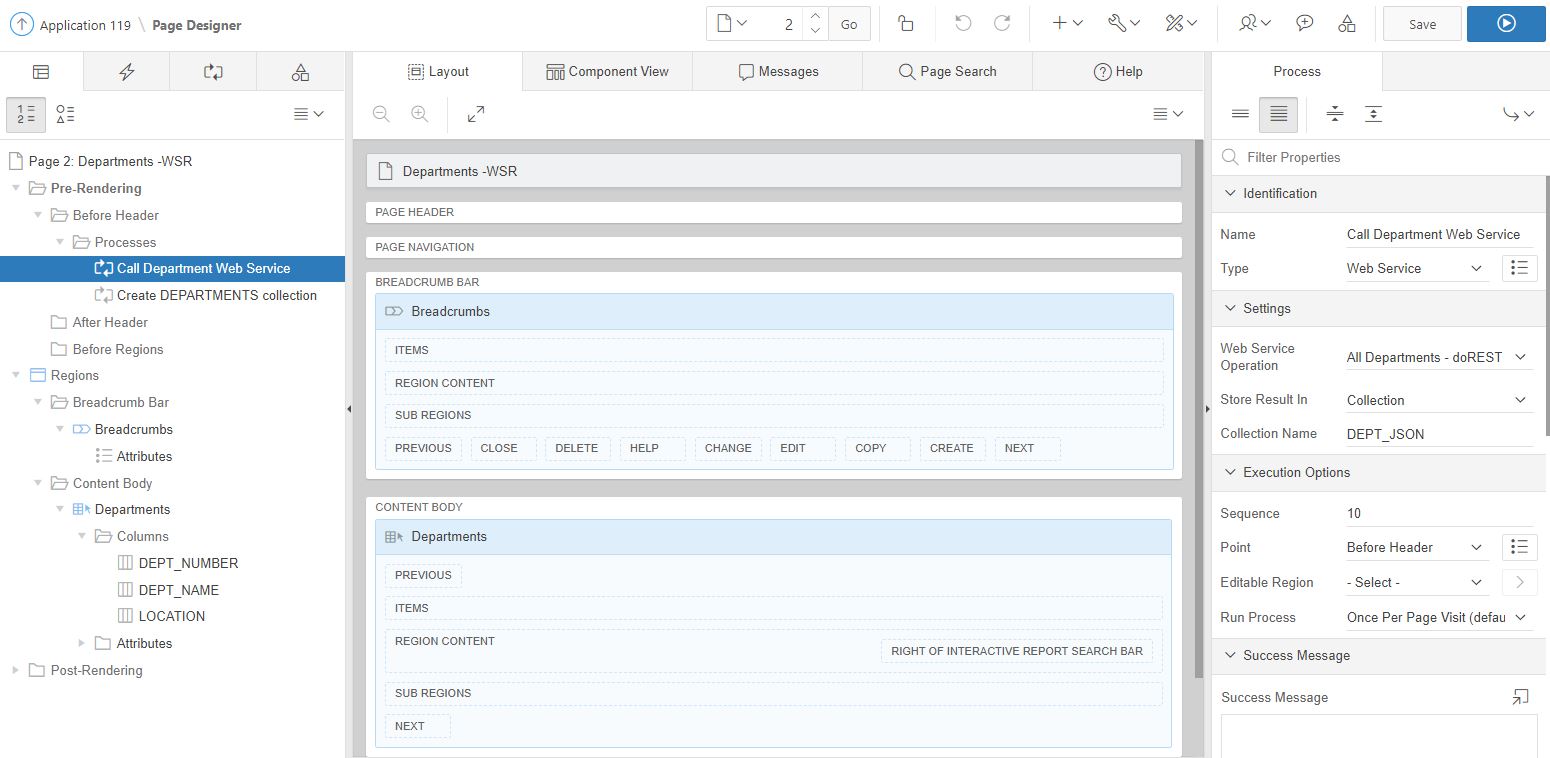Switch to the Layout tab

point(438,72)
